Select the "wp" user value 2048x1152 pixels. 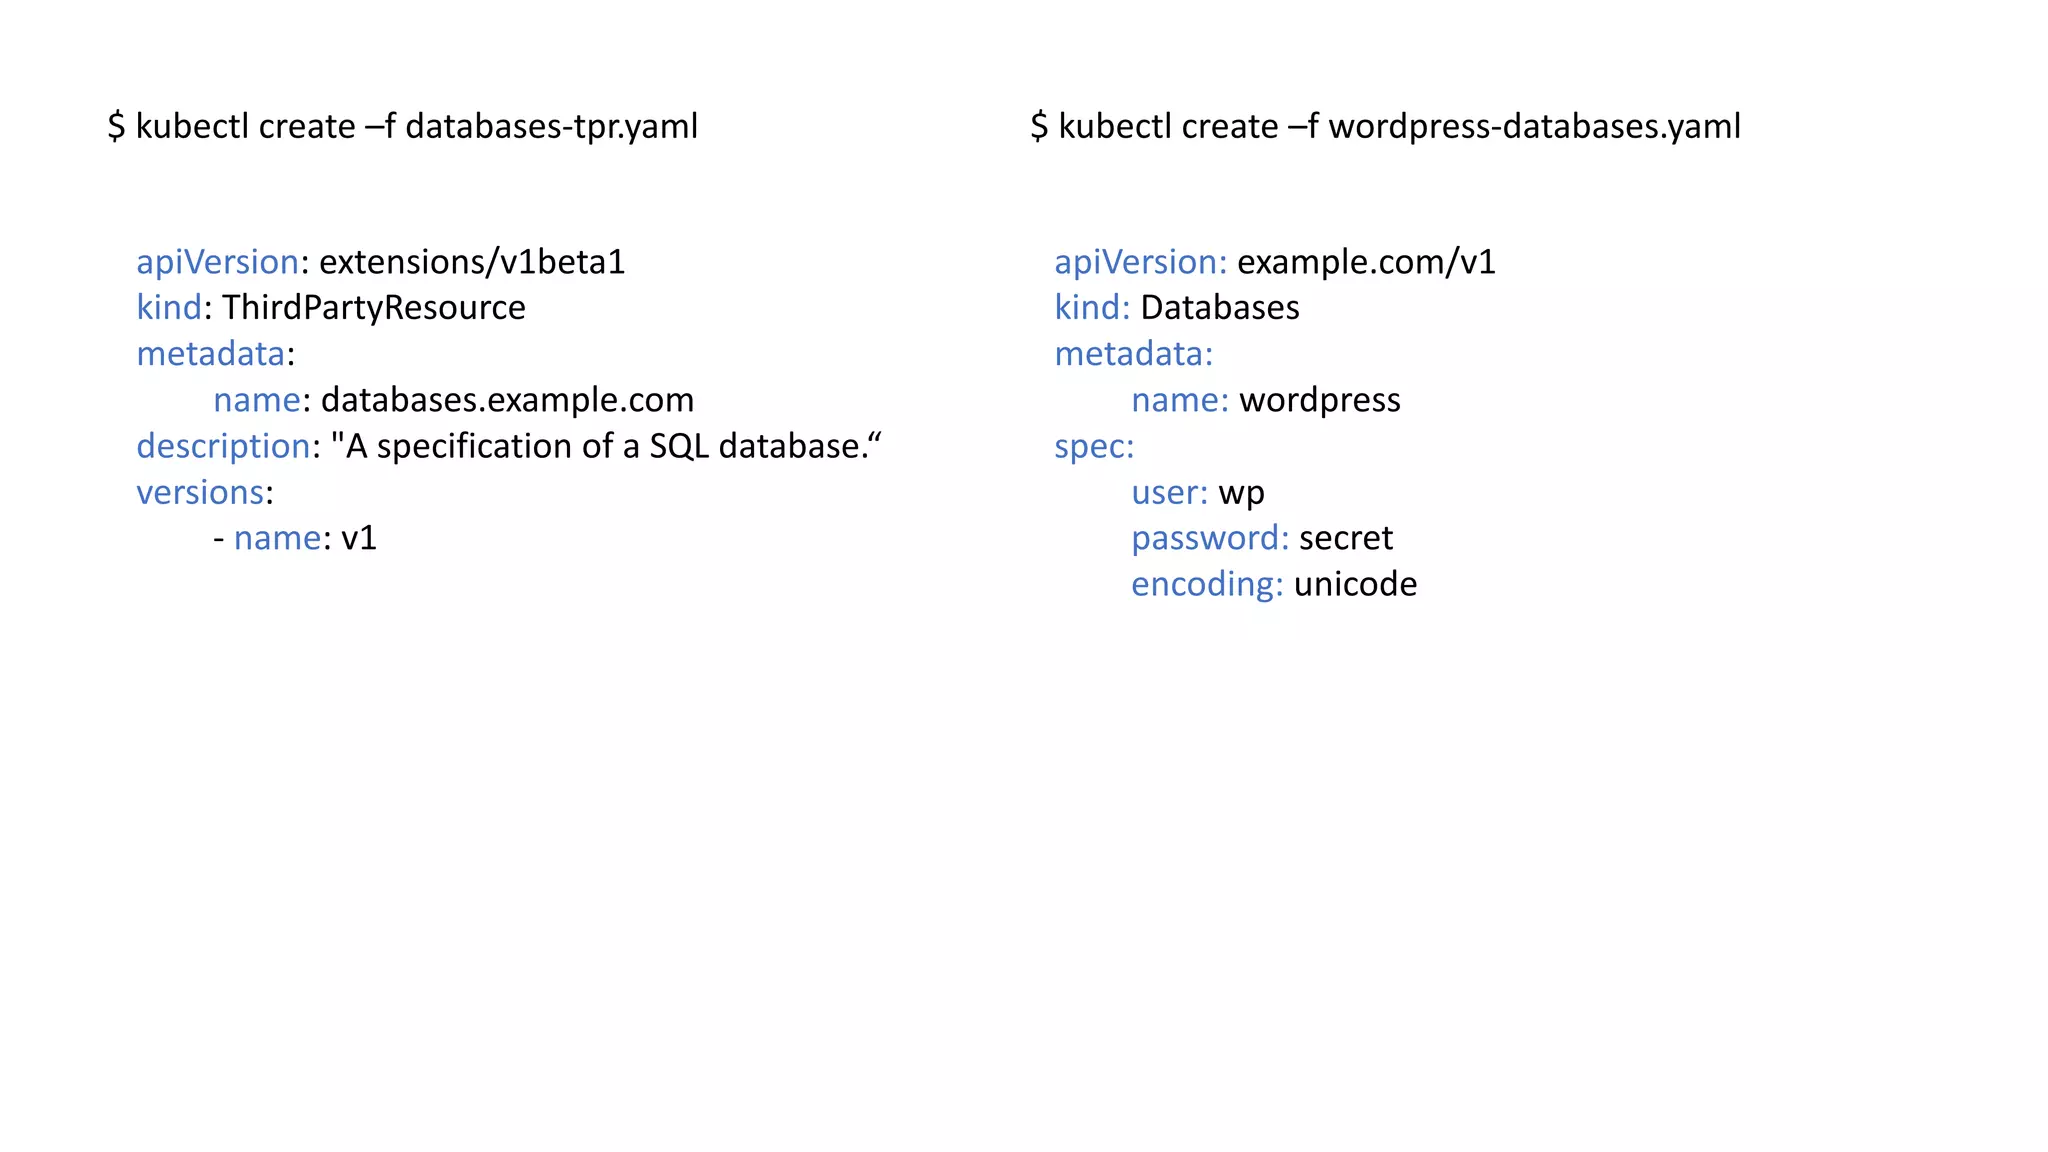(x=1241, y=493)
